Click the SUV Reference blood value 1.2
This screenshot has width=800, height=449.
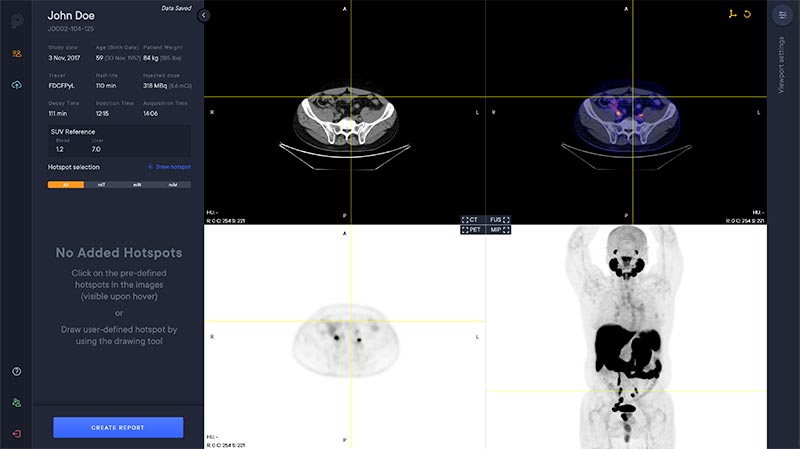(60, 149)
